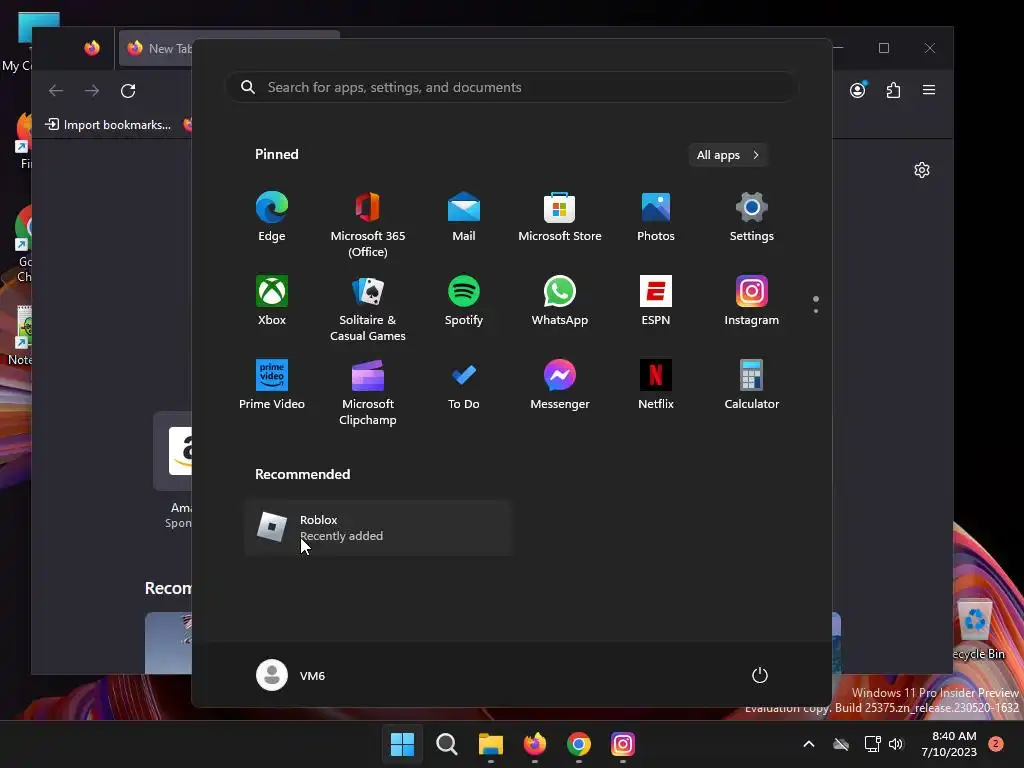Open Firefox View pinned tab icon
The height and width of the screenshot is (768, 1024).
[92, 48]
